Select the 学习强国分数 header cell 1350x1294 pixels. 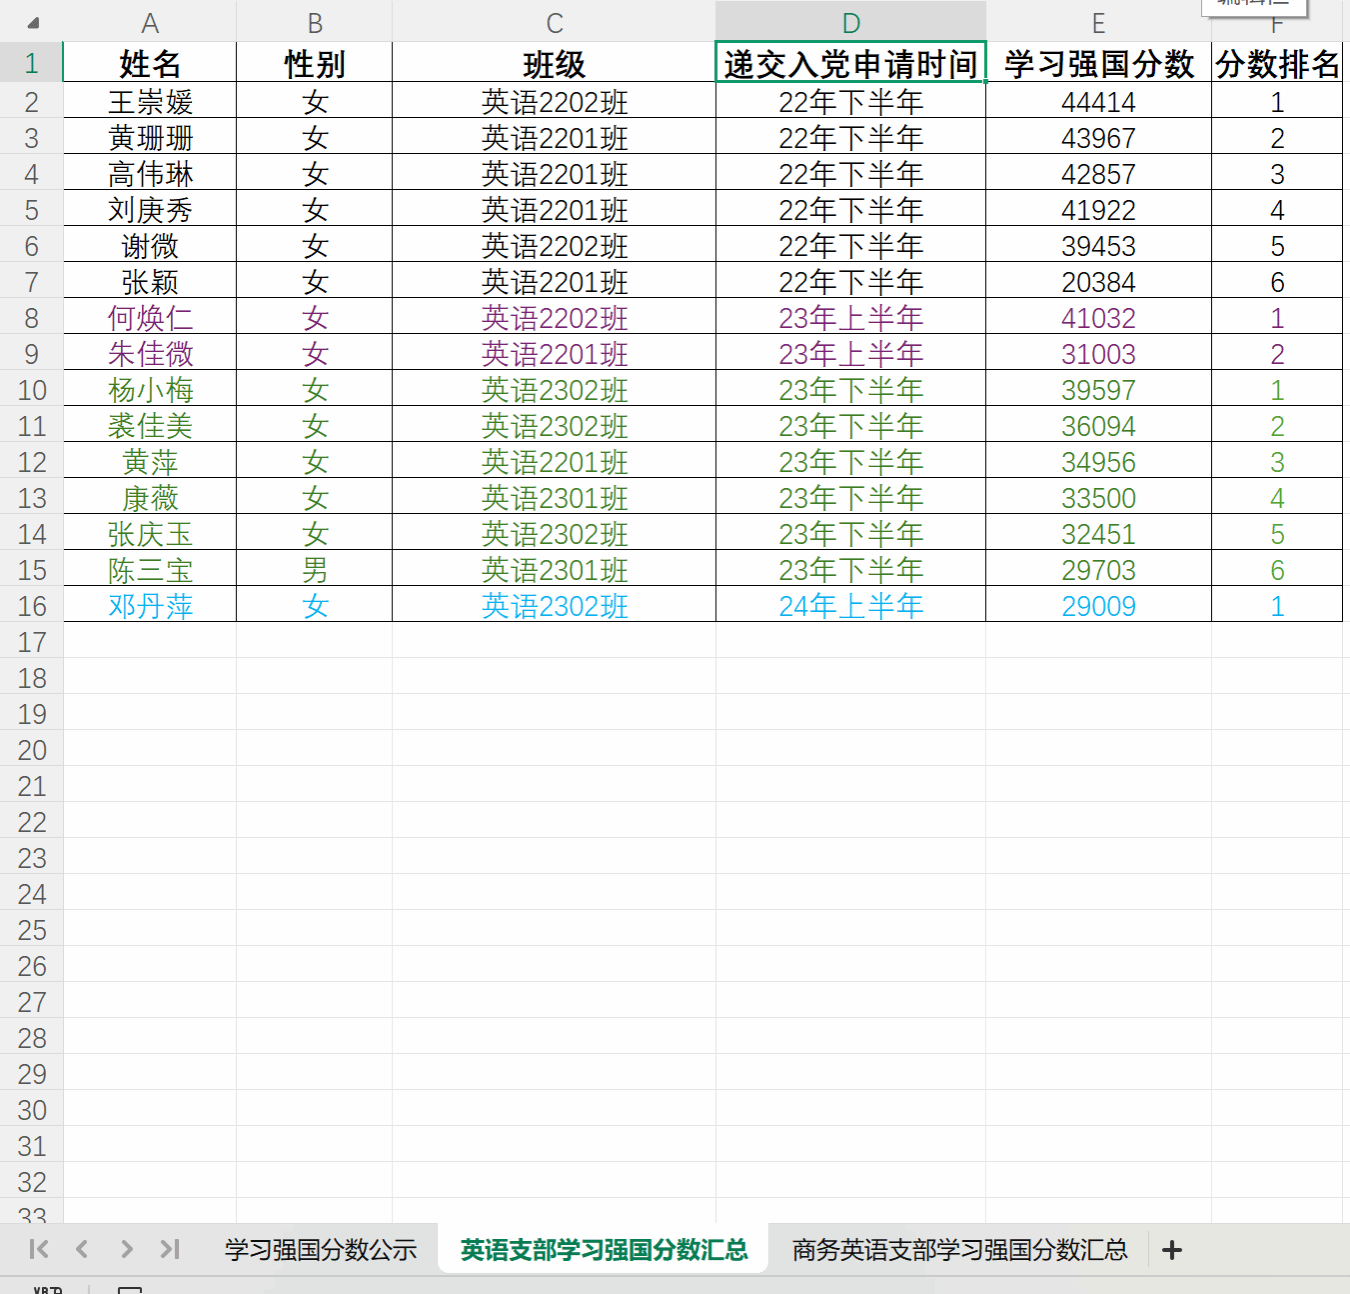[1098, 64]
